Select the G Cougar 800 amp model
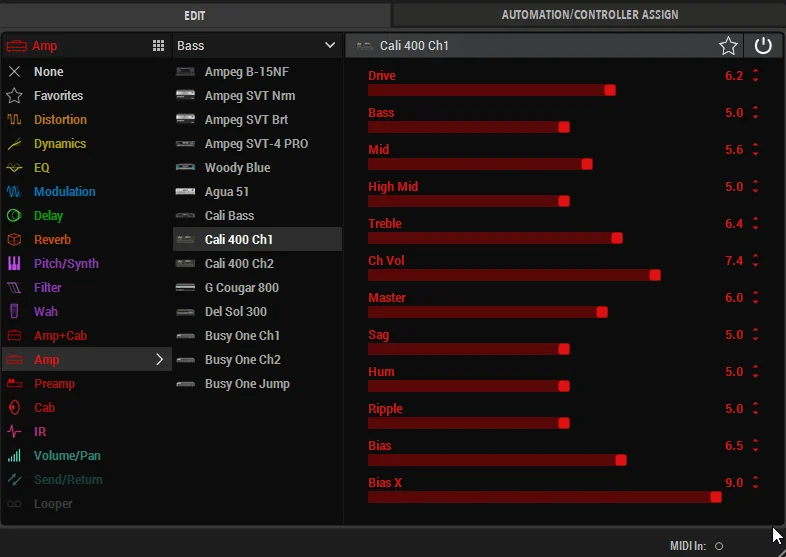Viewport: 786px width, 557px height. click(257, 288)
